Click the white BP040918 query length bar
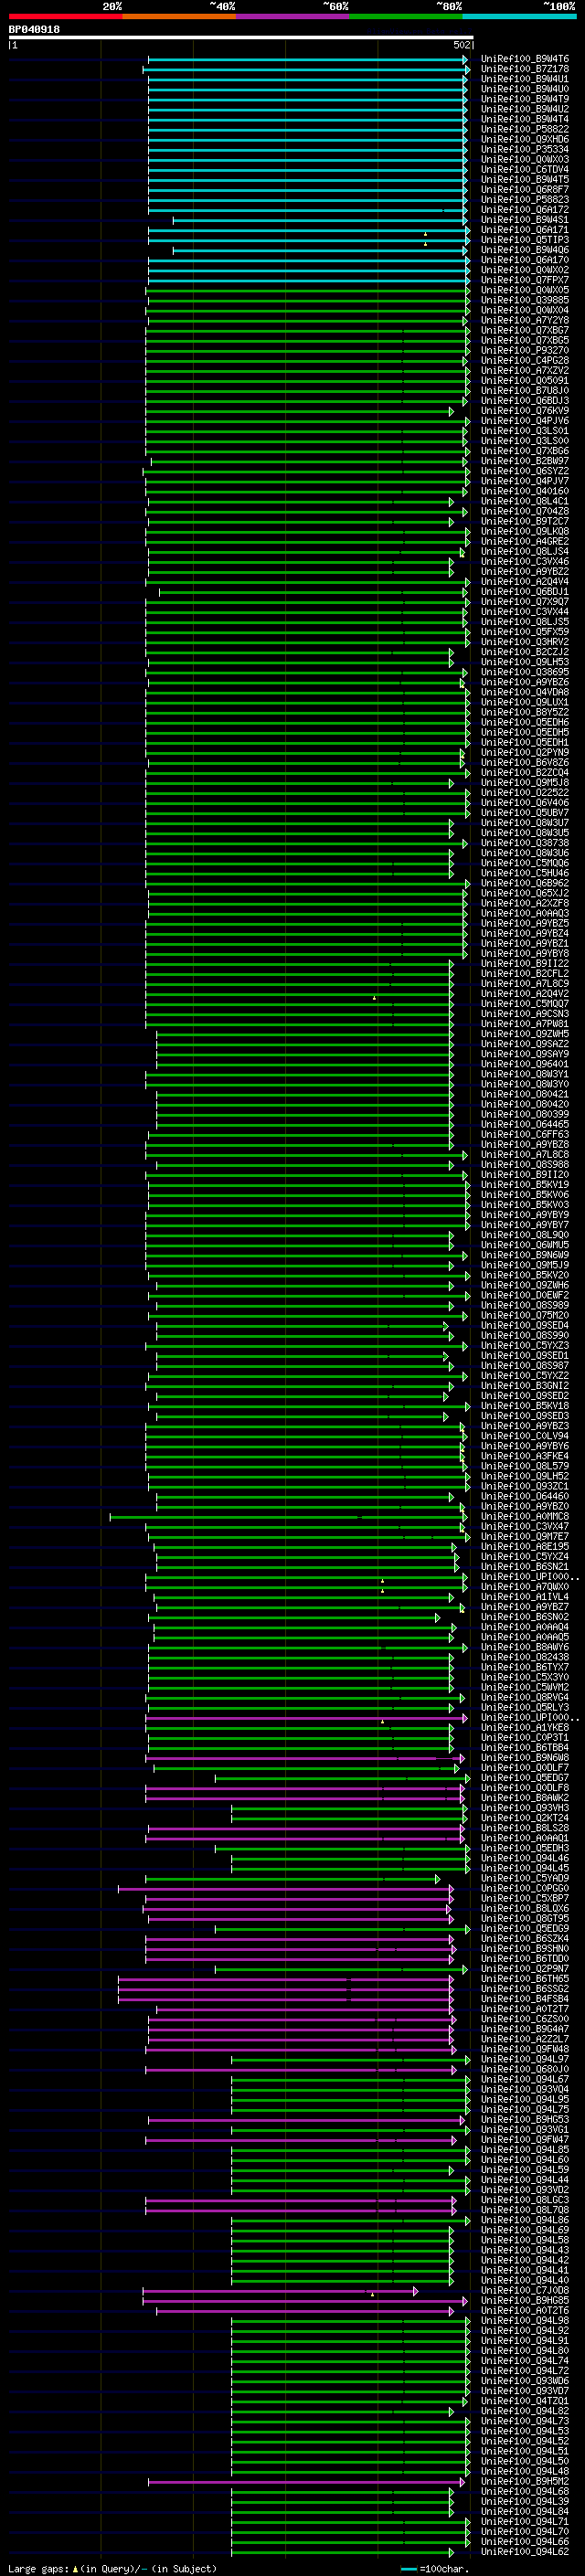The image size is (585, 2576). (241, 37)
